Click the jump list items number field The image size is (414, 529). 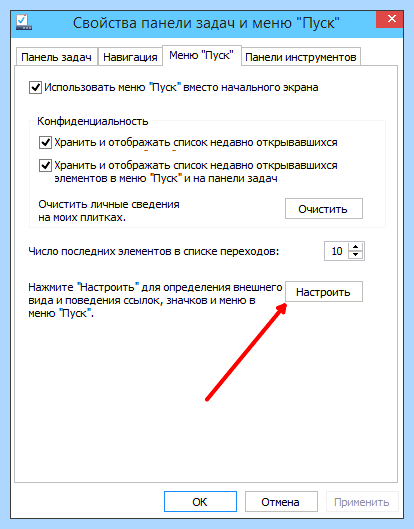[337, 251]
